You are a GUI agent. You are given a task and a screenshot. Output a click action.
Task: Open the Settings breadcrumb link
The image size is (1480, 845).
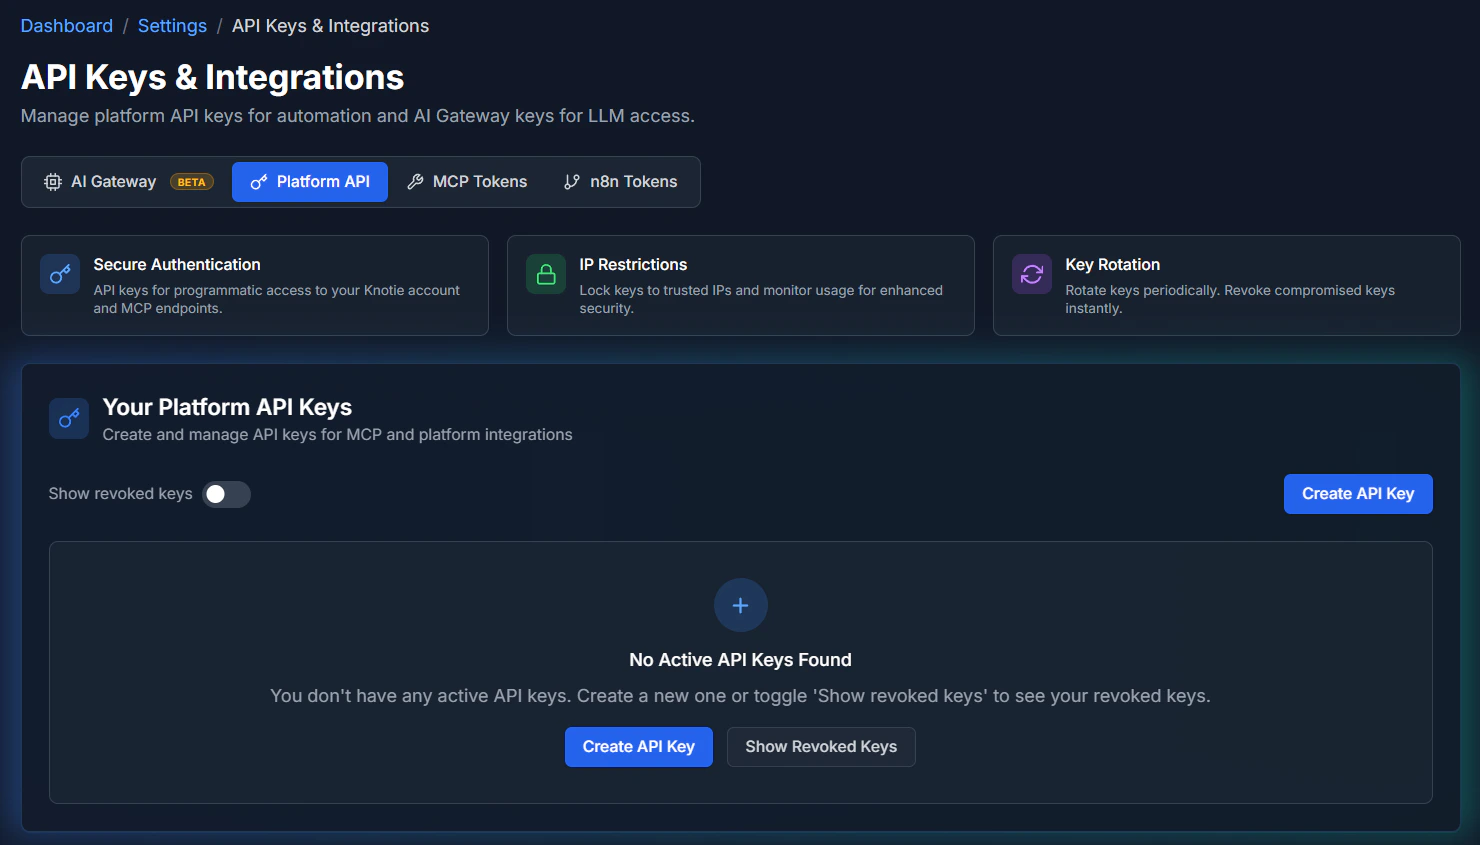pos(172,25)
